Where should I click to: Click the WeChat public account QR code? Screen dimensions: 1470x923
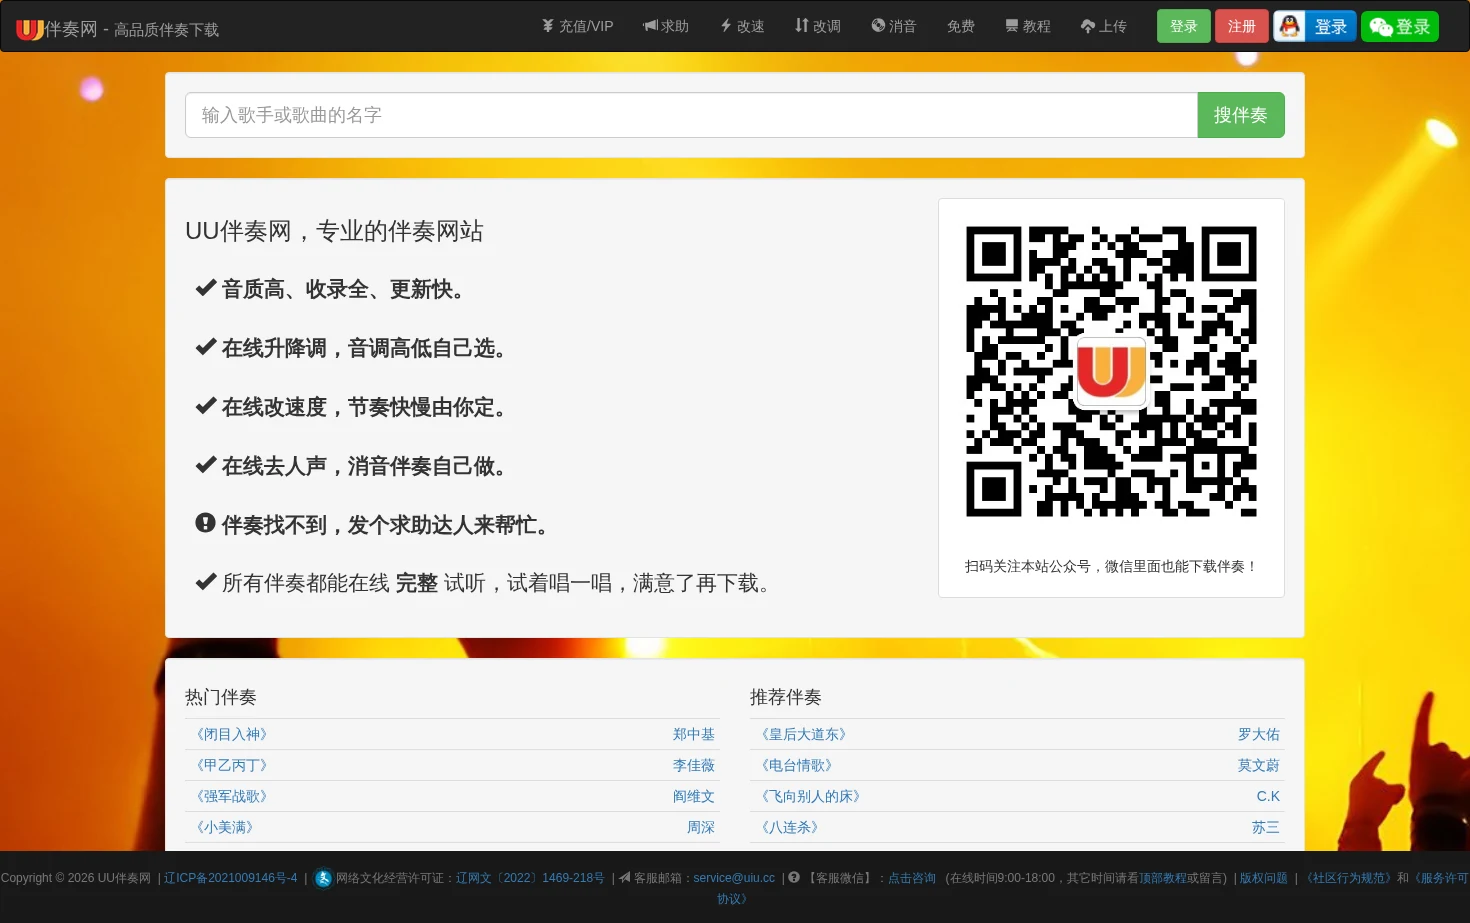click(1111, 371)
